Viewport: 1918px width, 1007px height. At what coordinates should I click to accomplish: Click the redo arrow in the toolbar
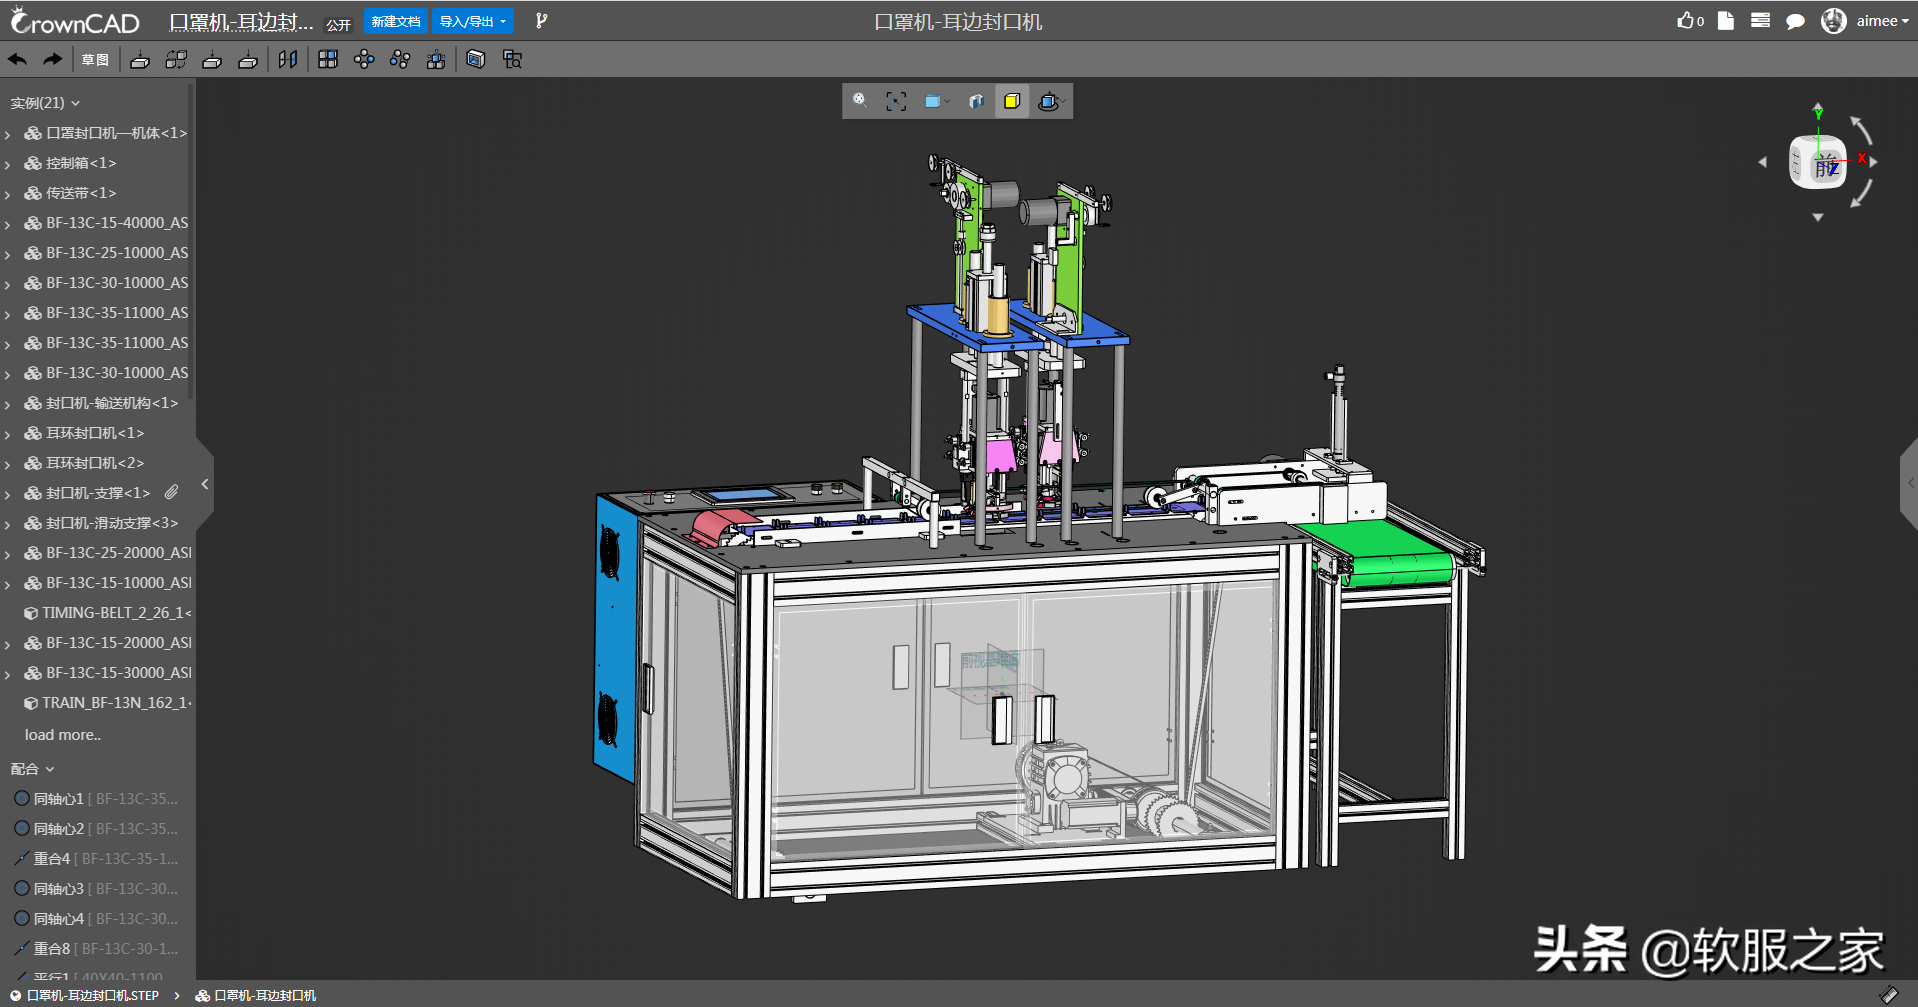pos(52,60)
